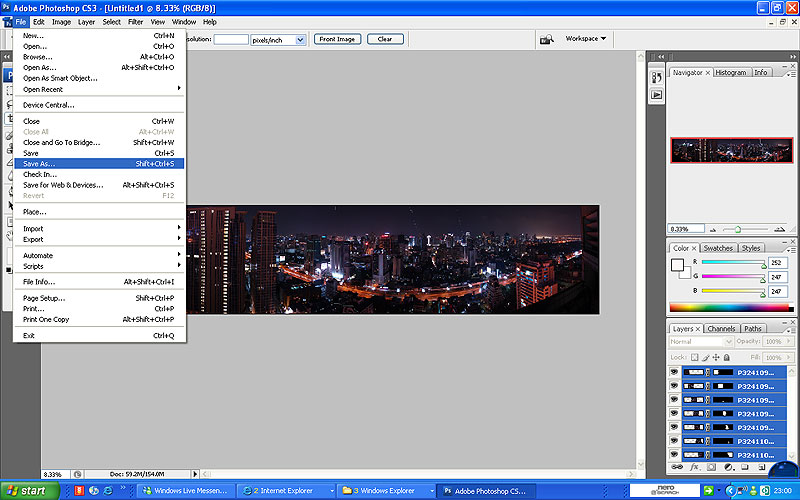Toggle lock transparent pixels

[x=694, y=357]
